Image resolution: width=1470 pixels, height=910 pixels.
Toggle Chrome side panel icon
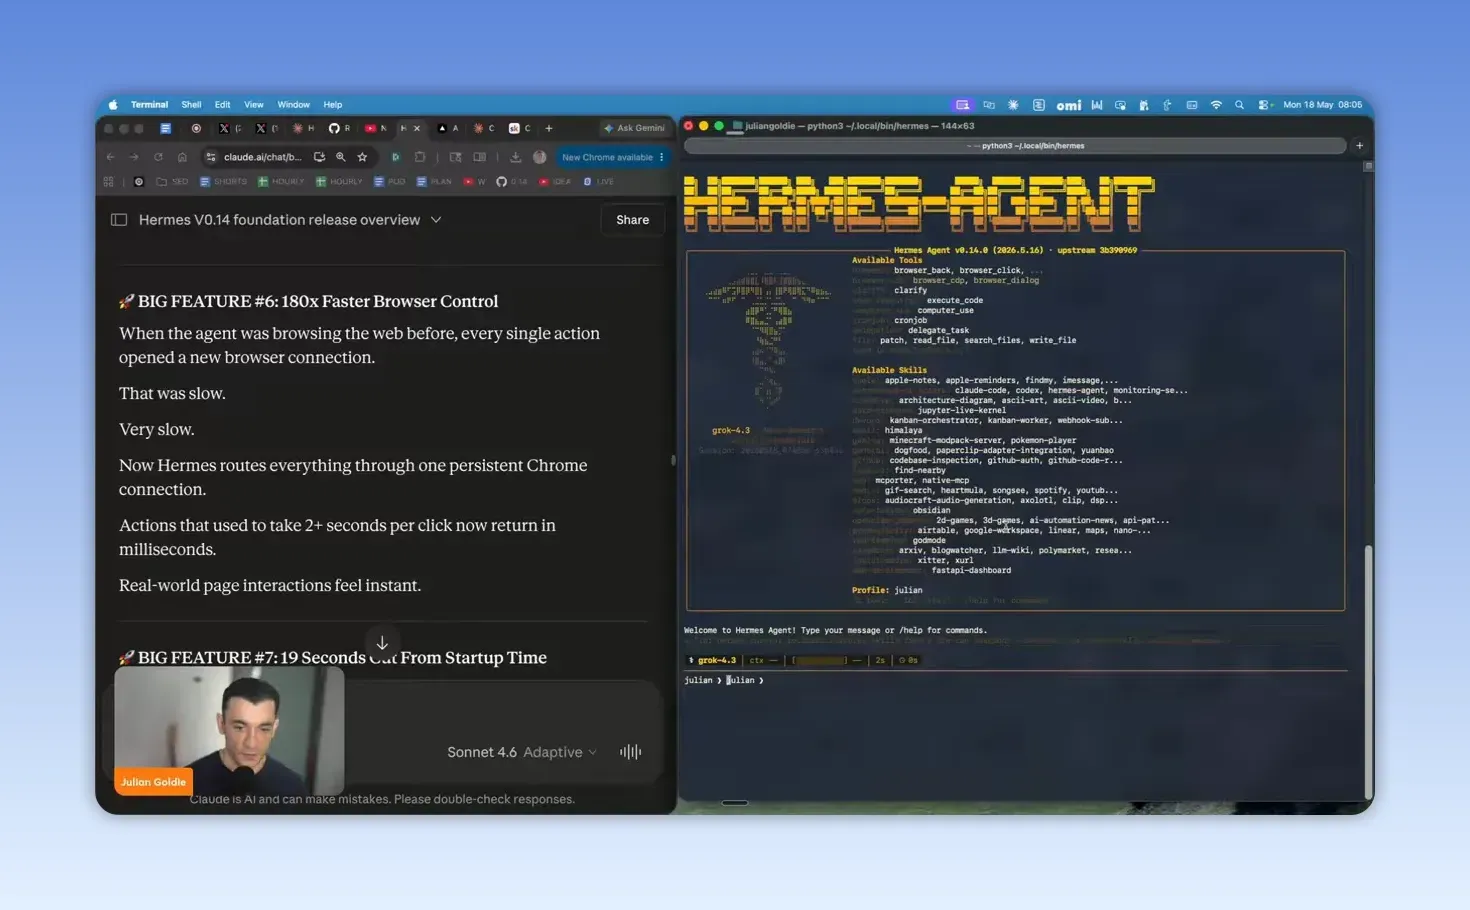480,157
